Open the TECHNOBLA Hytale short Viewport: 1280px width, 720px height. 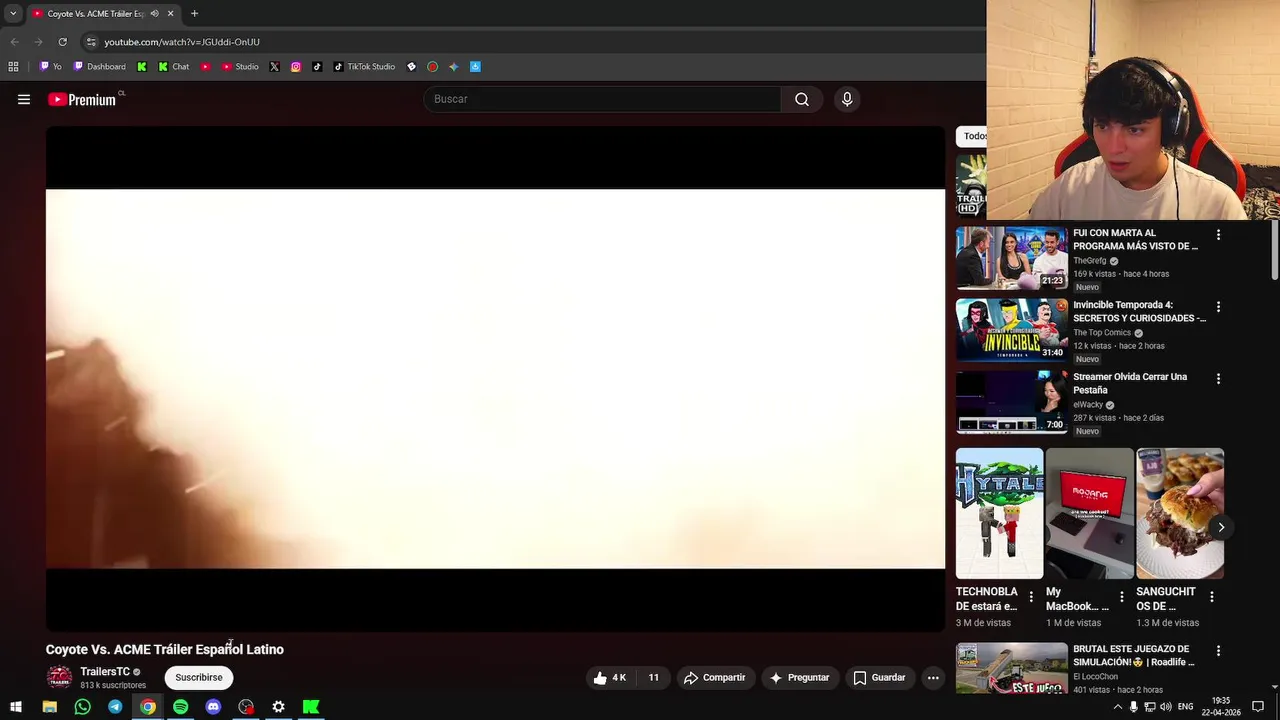(999, 514)
